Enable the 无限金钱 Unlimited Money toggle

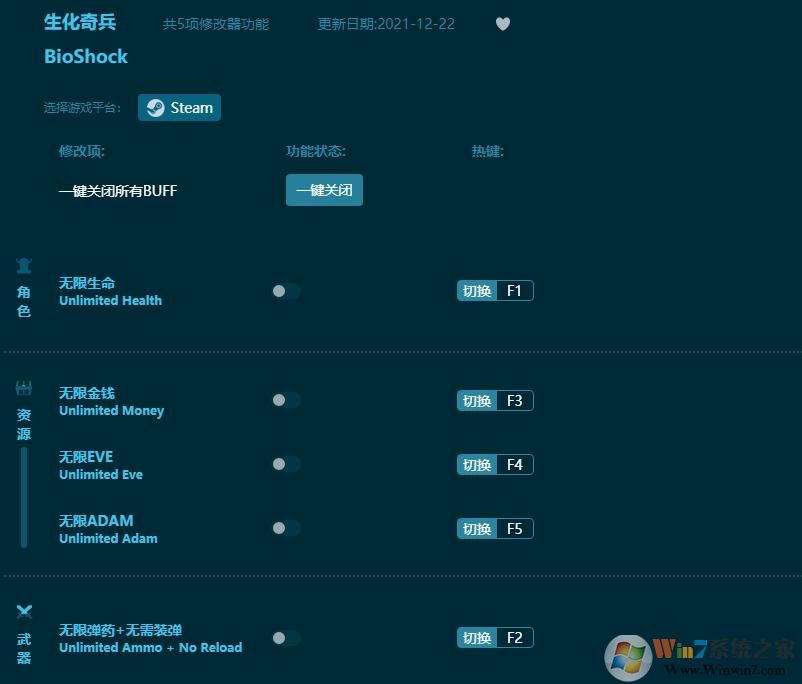(x=286, y=401)
